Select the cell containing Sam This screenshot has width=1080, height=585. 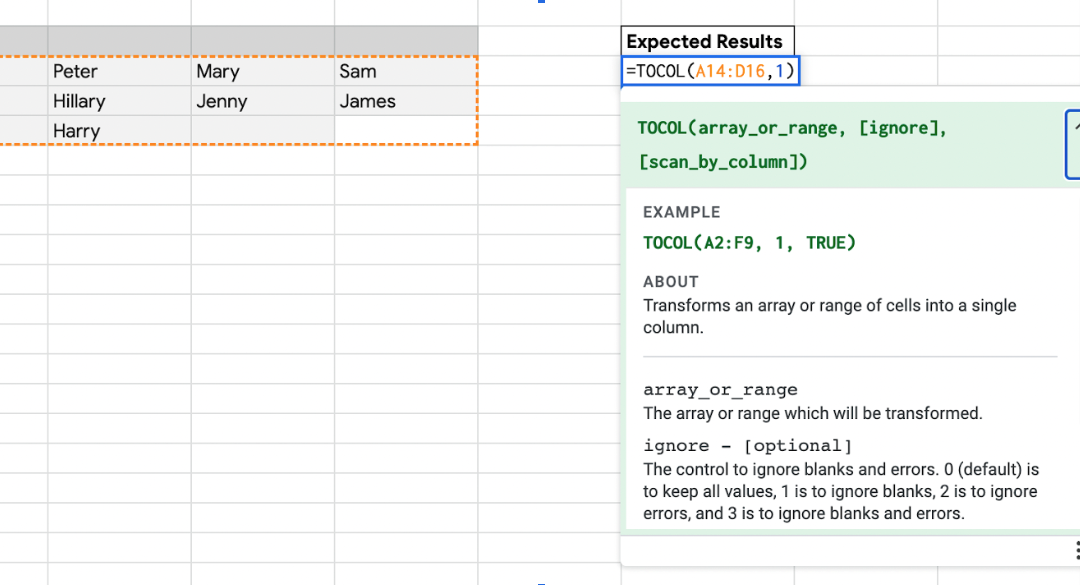(406, 71)
